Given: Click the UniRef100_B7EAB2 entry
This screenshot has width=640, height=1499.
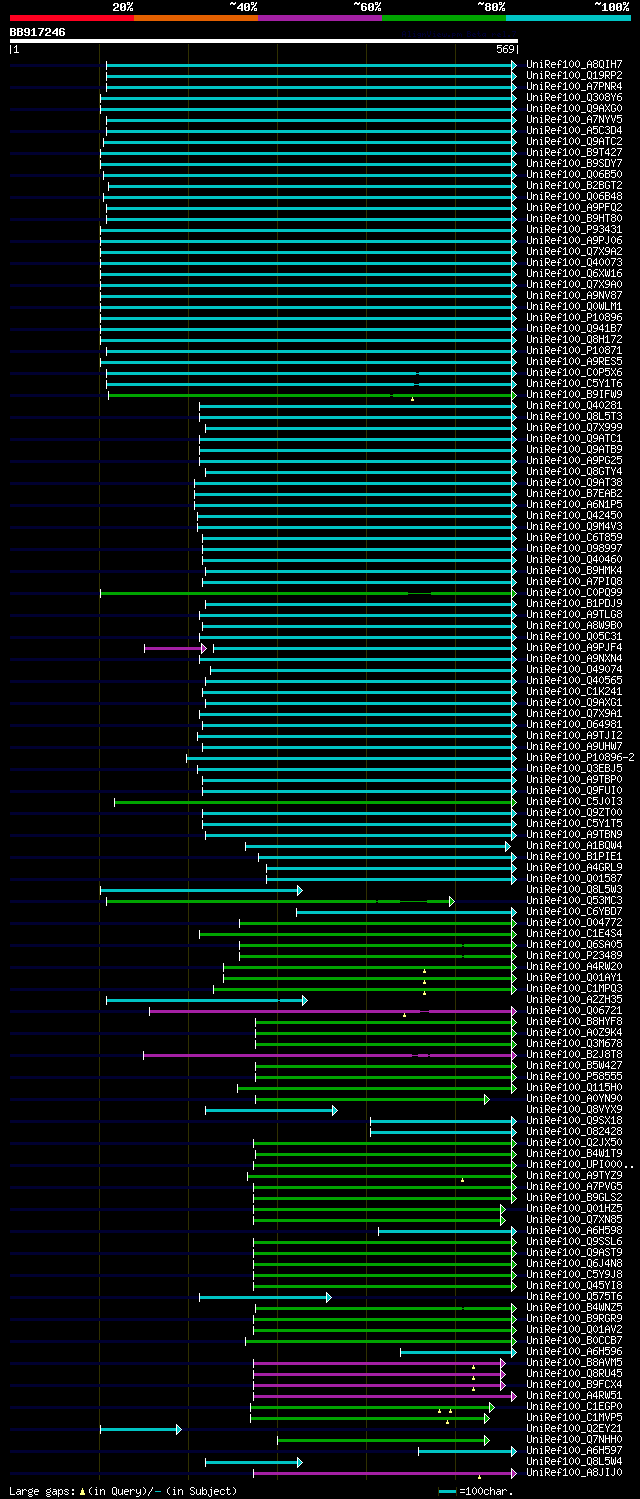Looking at the screenshot, I should (574, 493).
